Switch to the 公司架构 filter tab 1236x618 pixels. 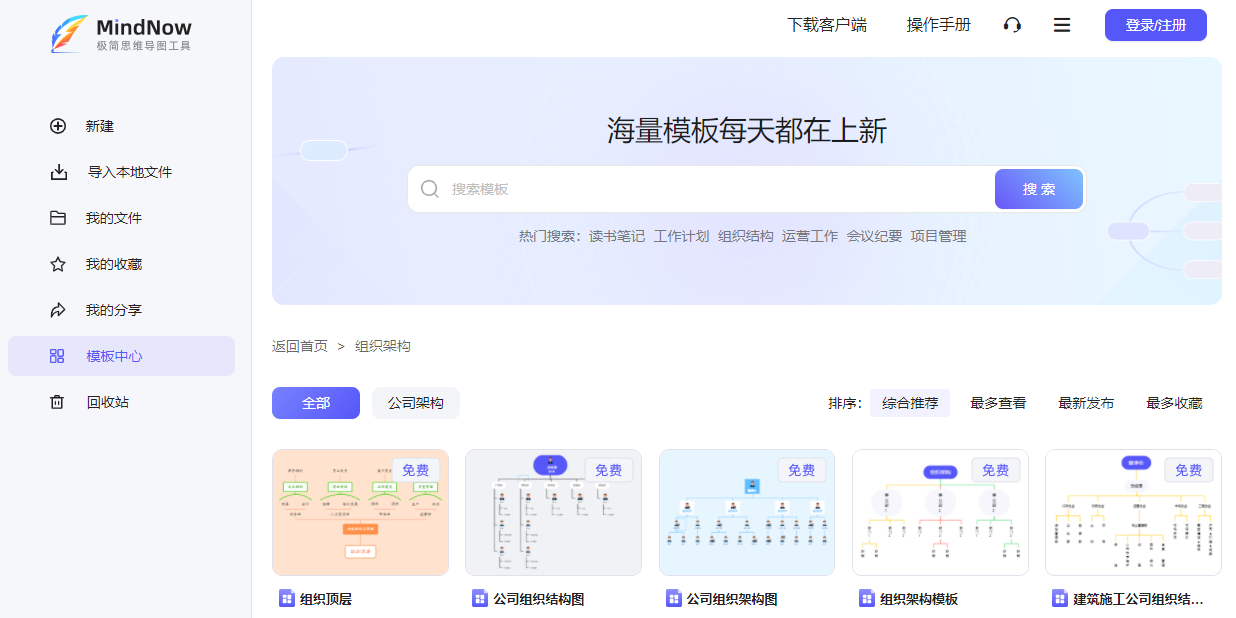click(x=415, y=403)
